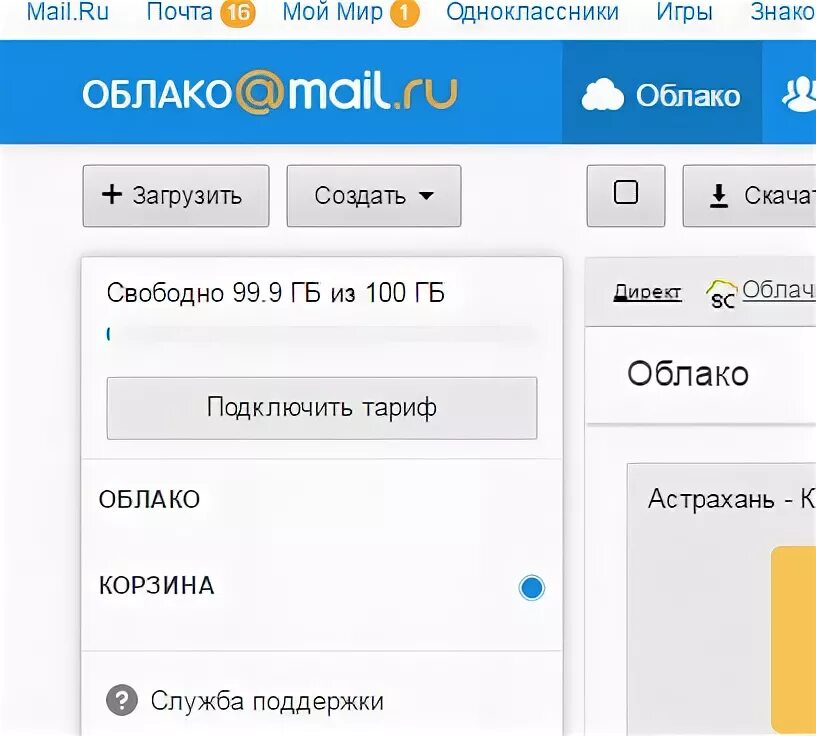
Task: Click the SC ad logo icon
Action: pyautogui.click(x=722, y=294)
